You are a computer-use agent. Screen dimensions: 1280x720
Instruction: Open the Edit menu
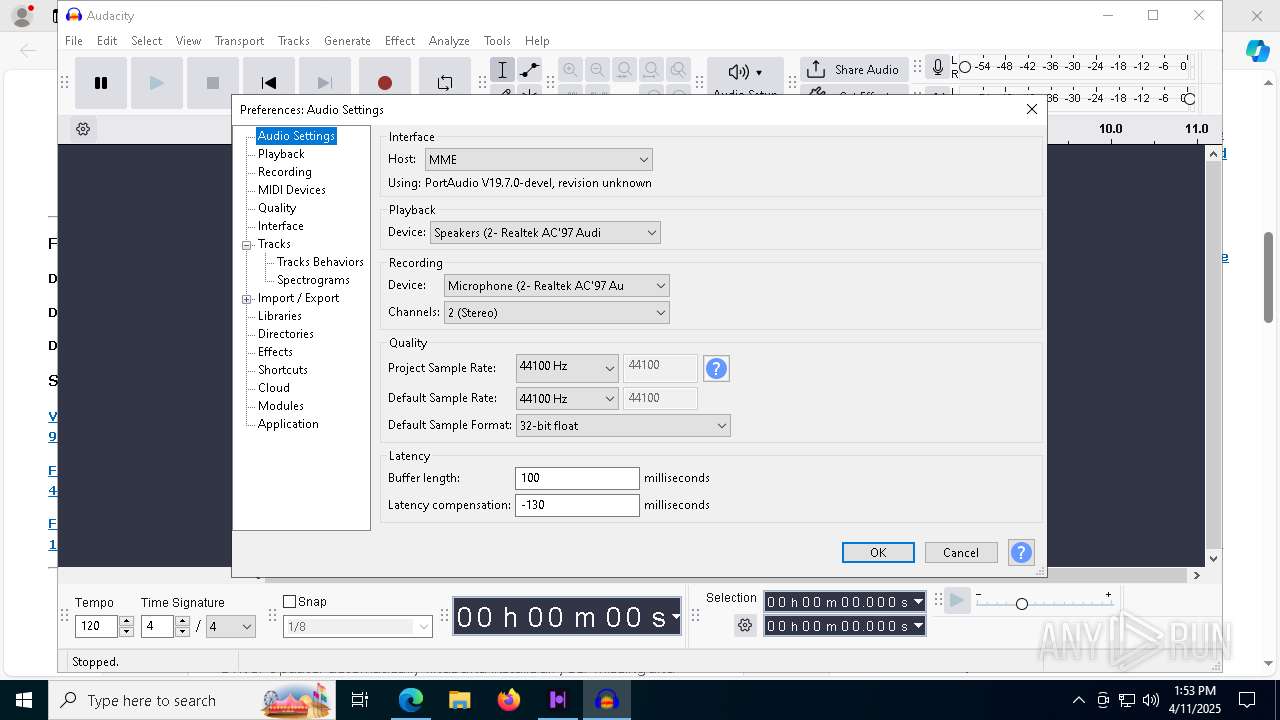coord(107,41)
